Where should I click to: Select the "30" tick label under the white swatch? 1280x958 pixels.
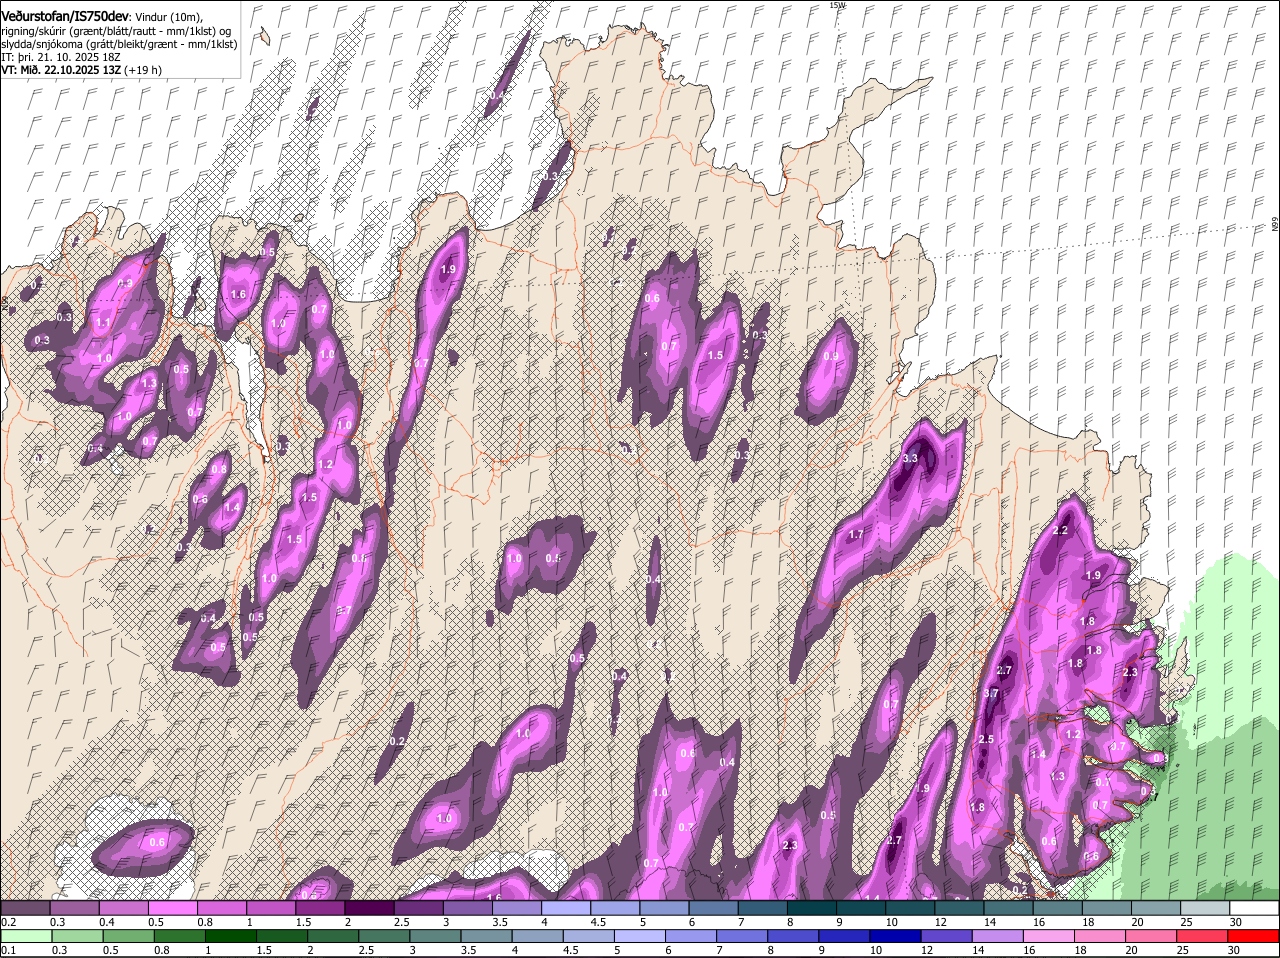click(x=1236, y=922)
